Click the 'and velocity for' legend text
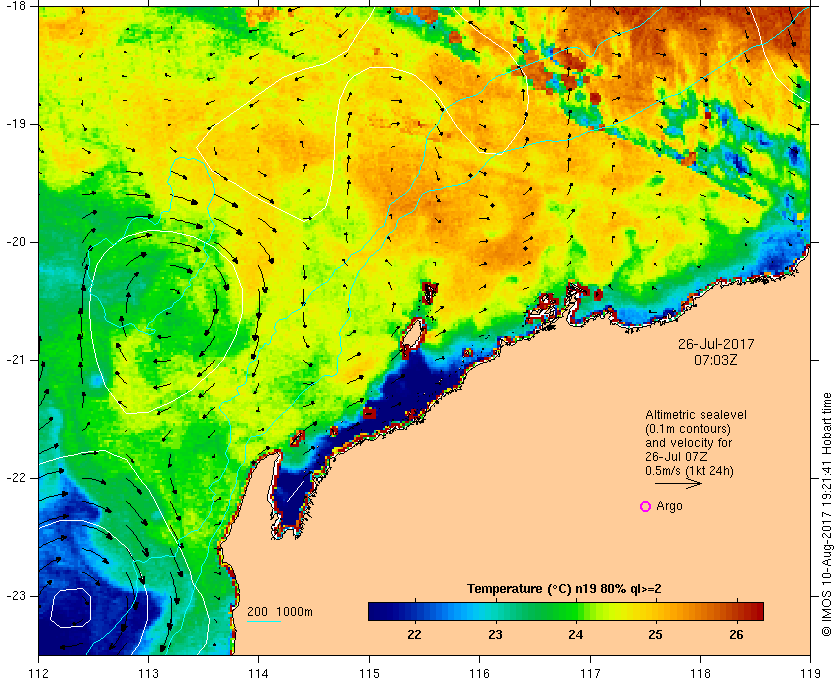Viewport: 840px width, 680px height. point(688,443)
